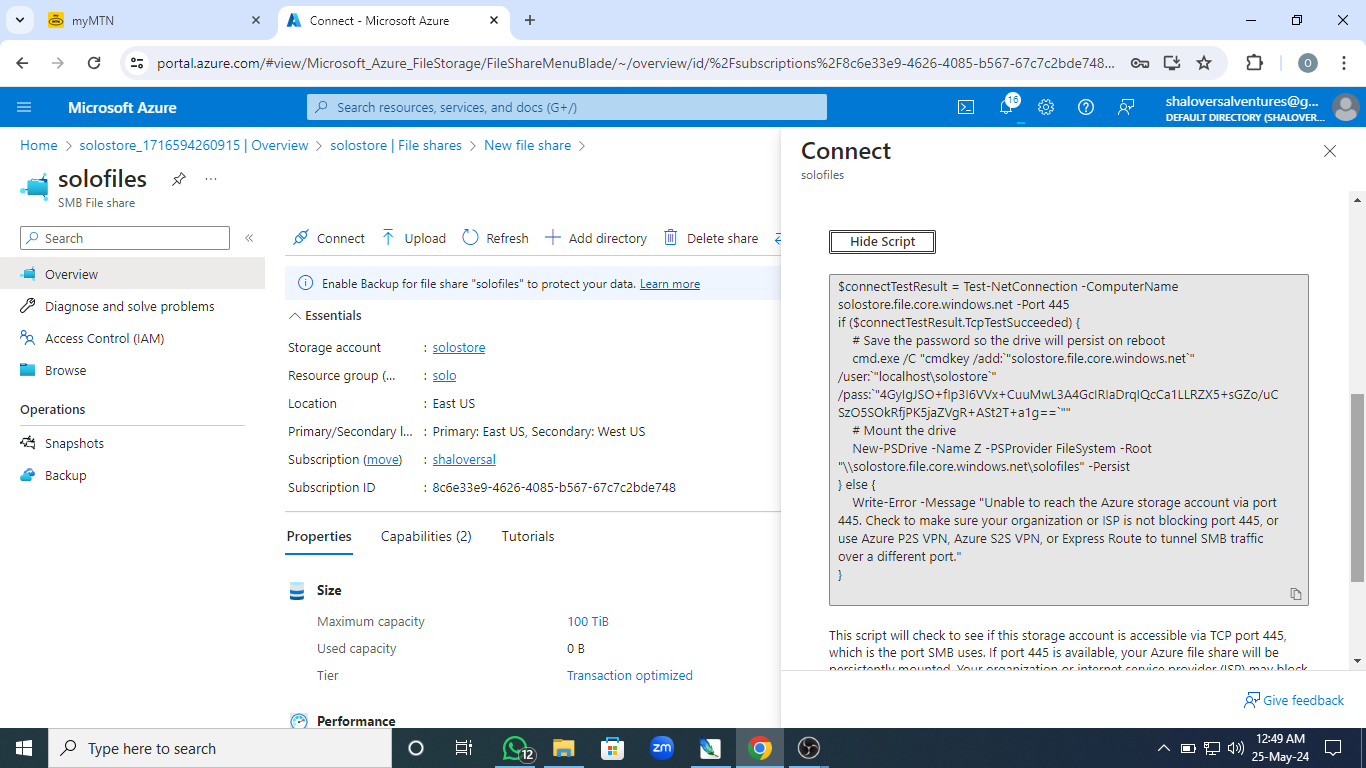Show hidden system tray icons
This screenshot has width=1366, height=768.
click(x=1163, y=748)
